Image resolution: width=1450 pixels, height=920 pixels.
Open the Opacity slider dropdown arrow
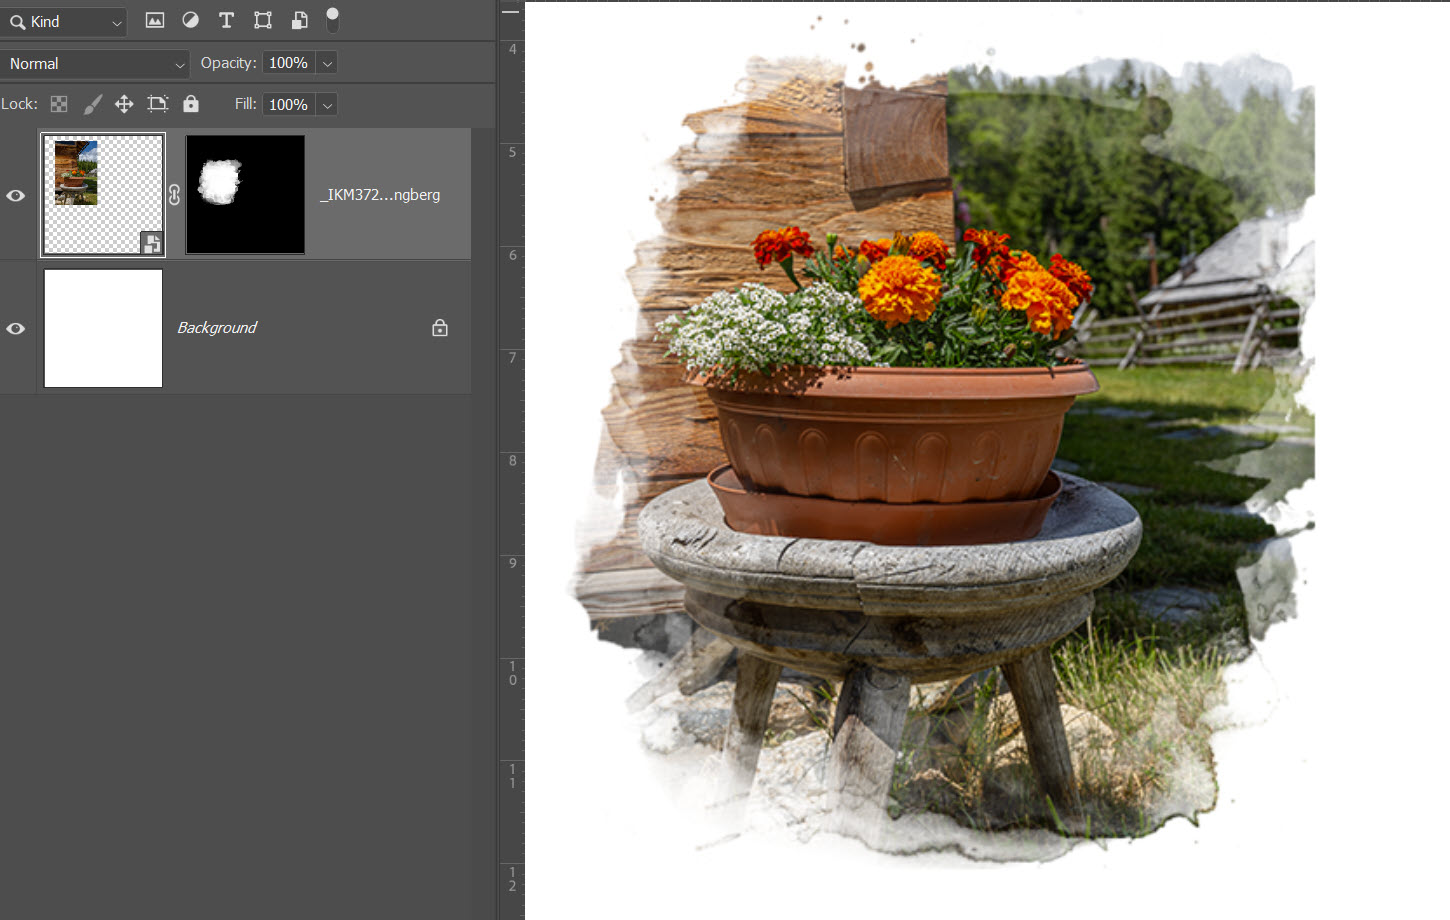pos(327,63)
